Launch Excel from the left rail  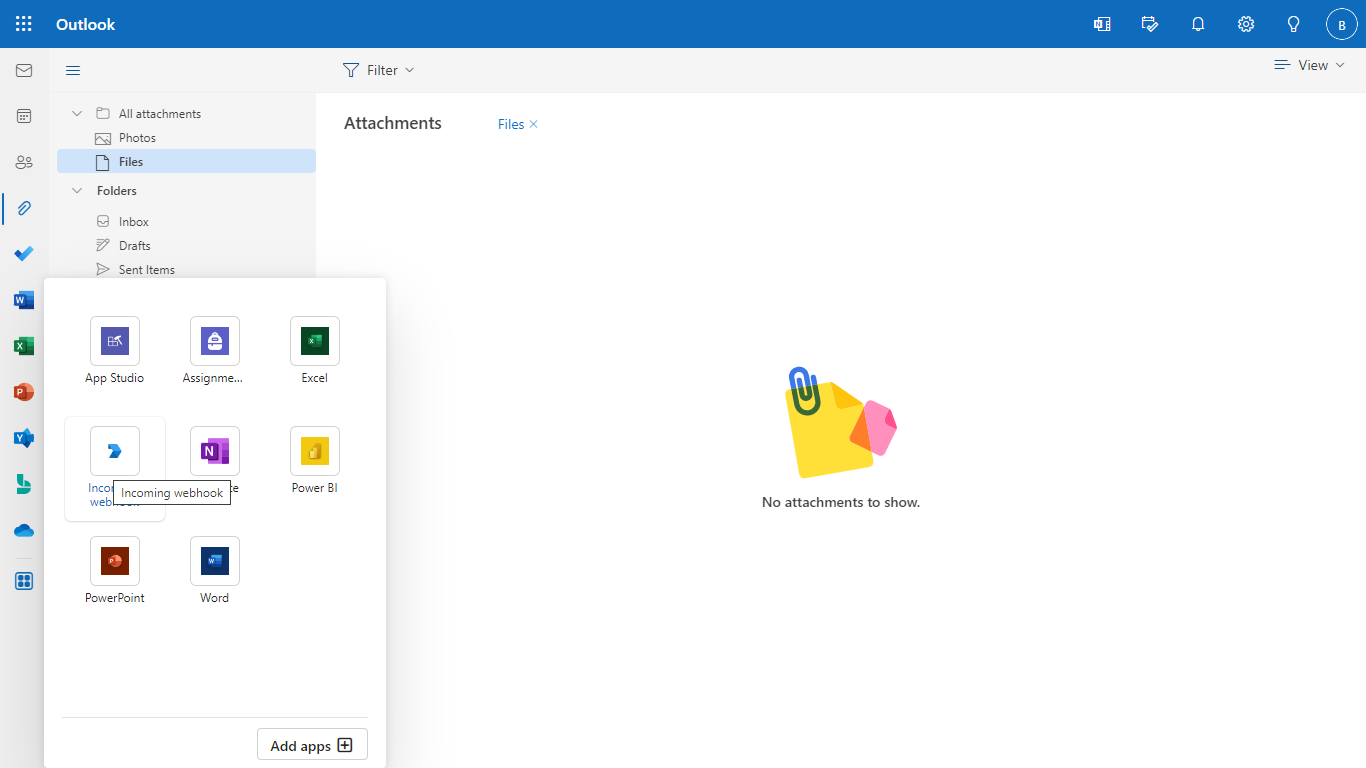(24, 346)
